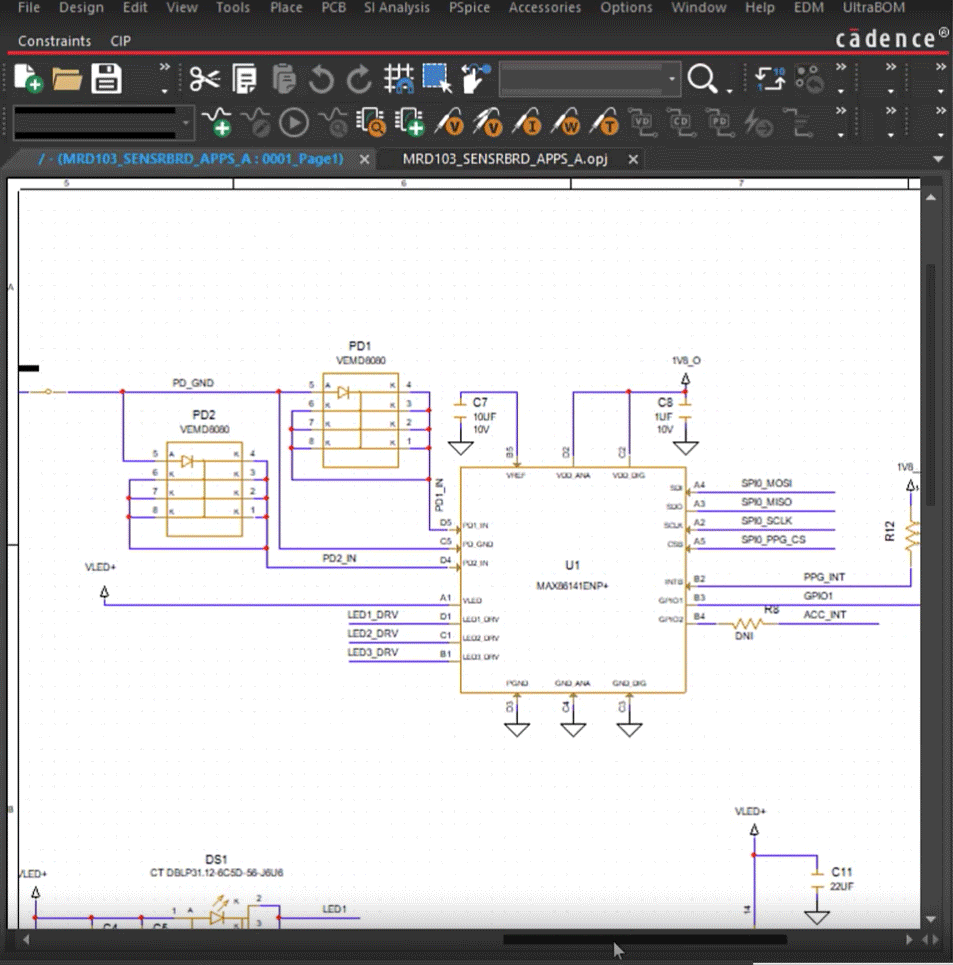This screenshot has width=953, height=965.
Task: Click the Back Annotate icon
Action: [x=809, y=79]
